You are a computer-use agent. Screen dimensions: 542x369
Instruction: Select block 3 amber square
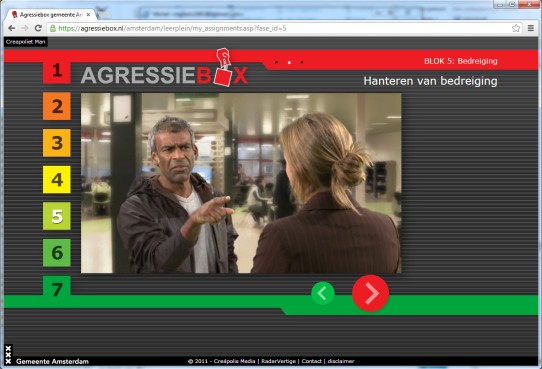click(x=57, y=143)
